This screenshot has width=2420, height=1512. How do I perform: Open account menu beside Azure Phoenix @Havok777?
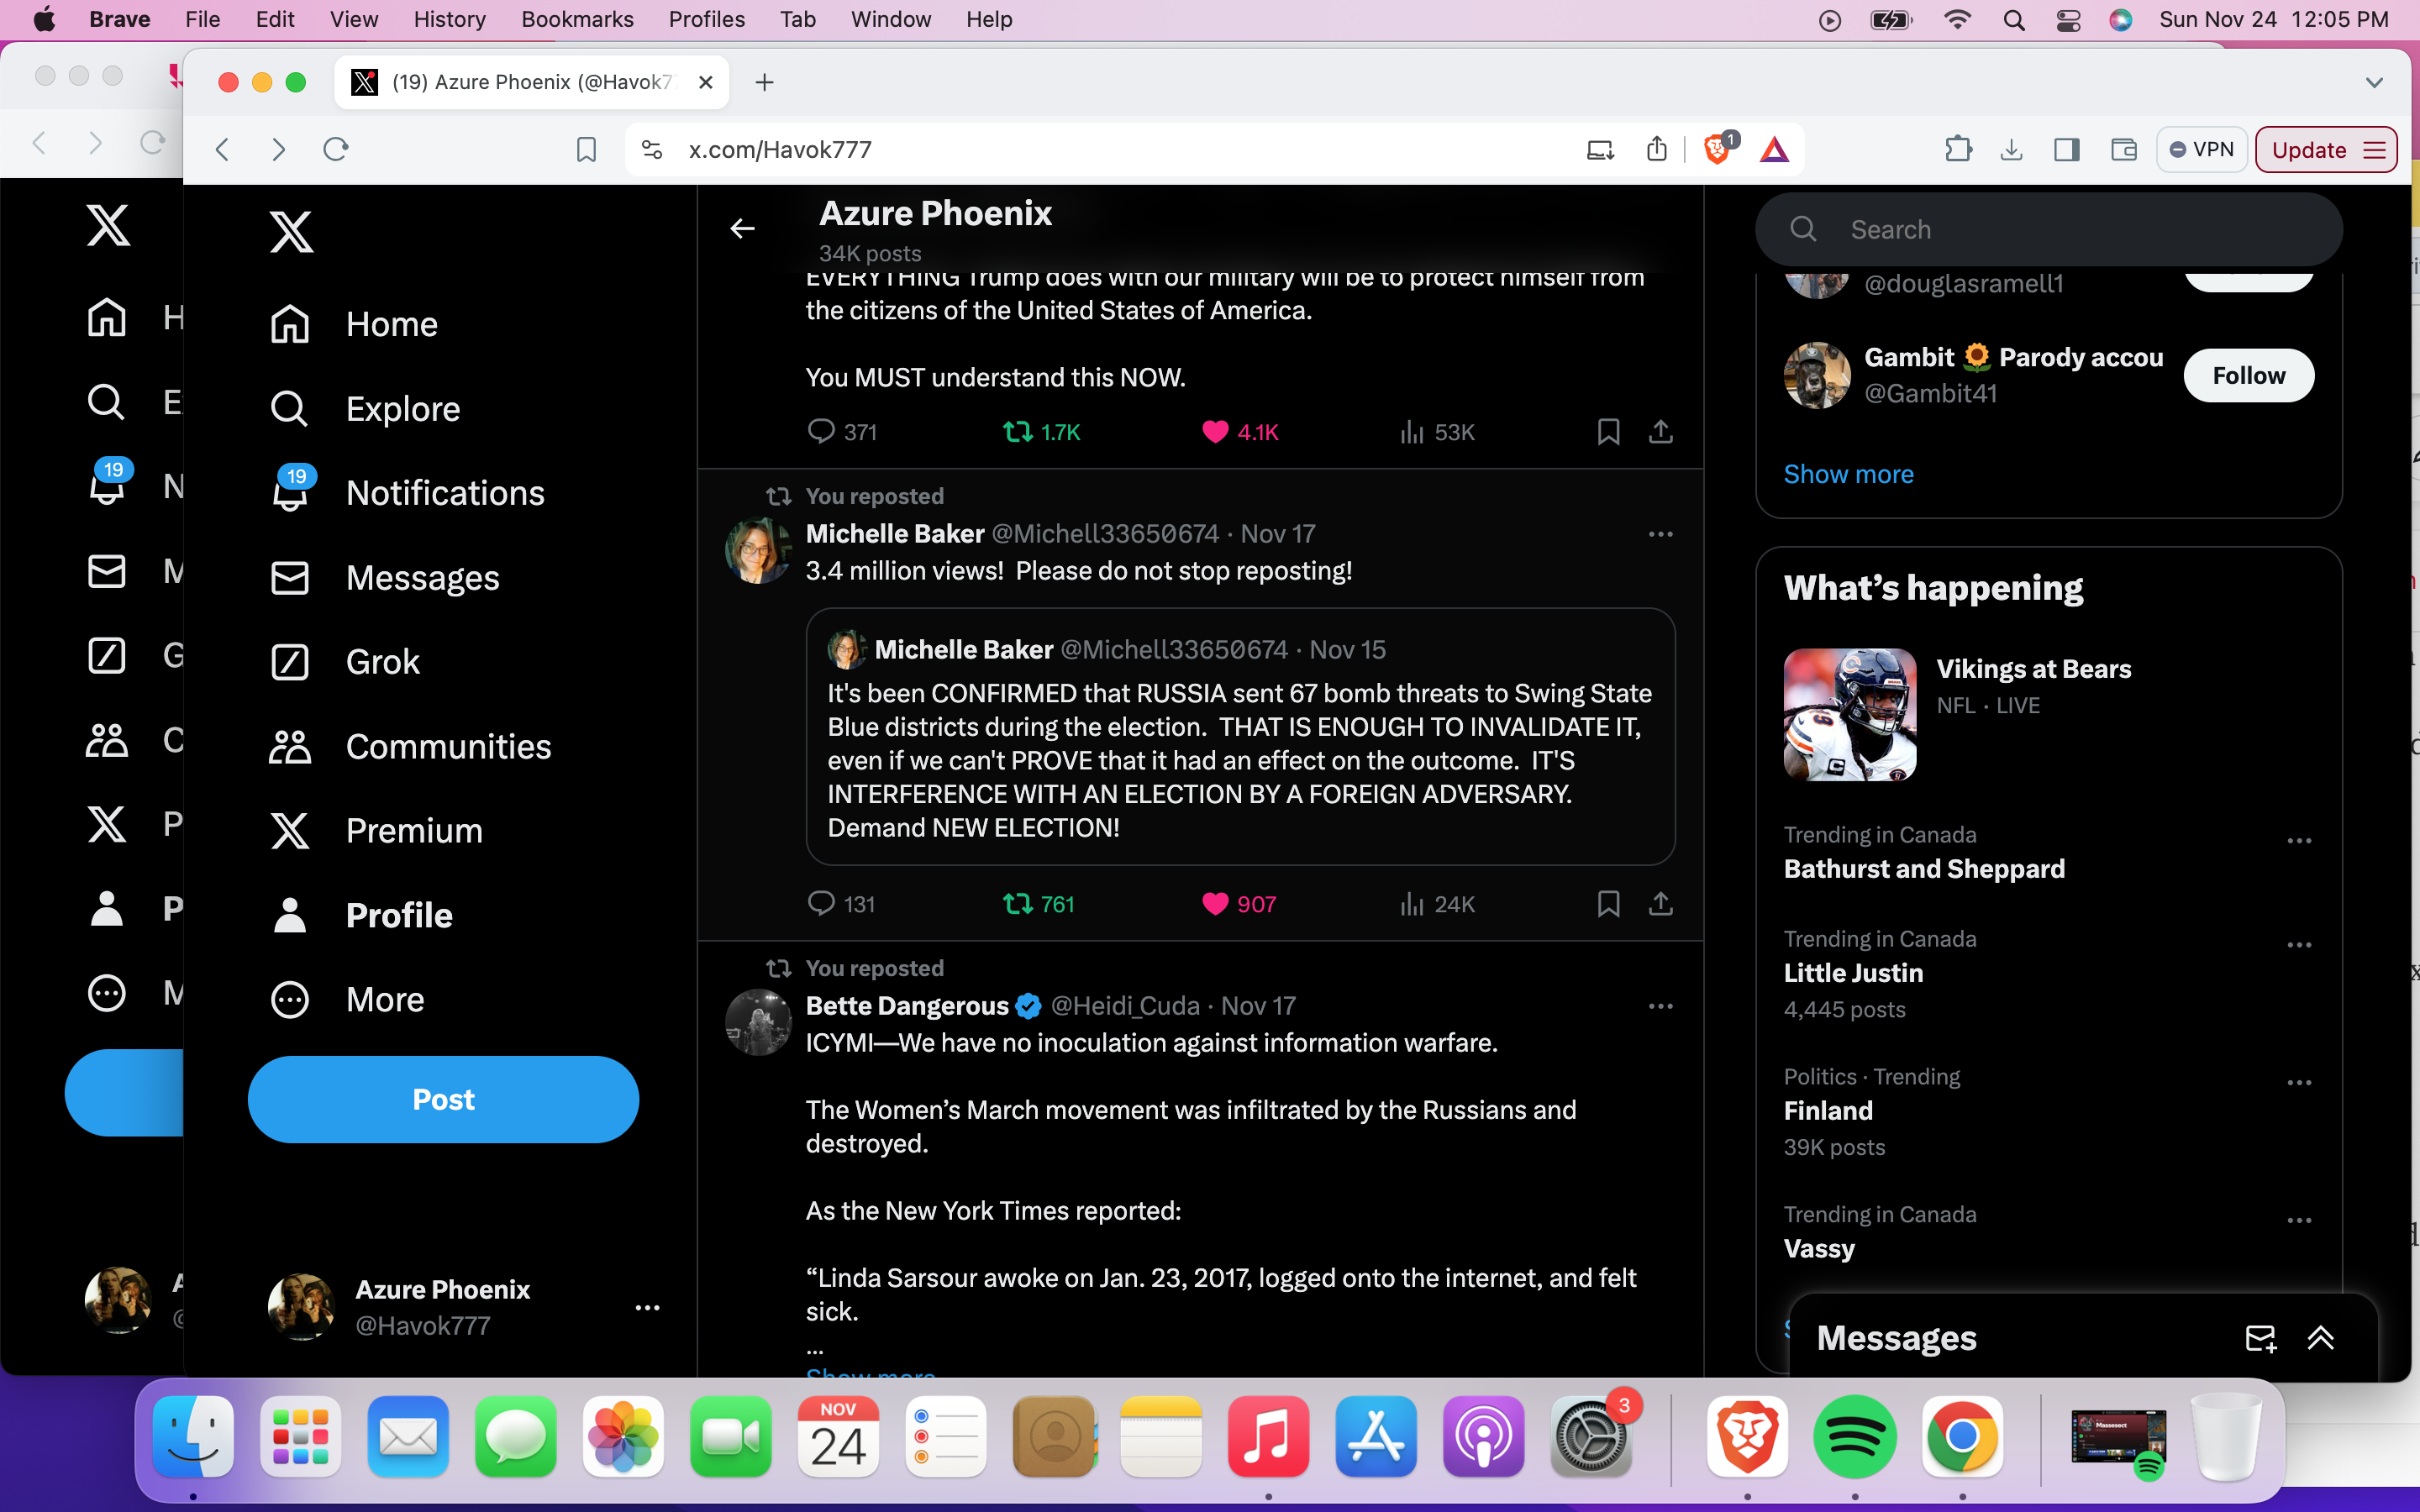point(647,1307)
